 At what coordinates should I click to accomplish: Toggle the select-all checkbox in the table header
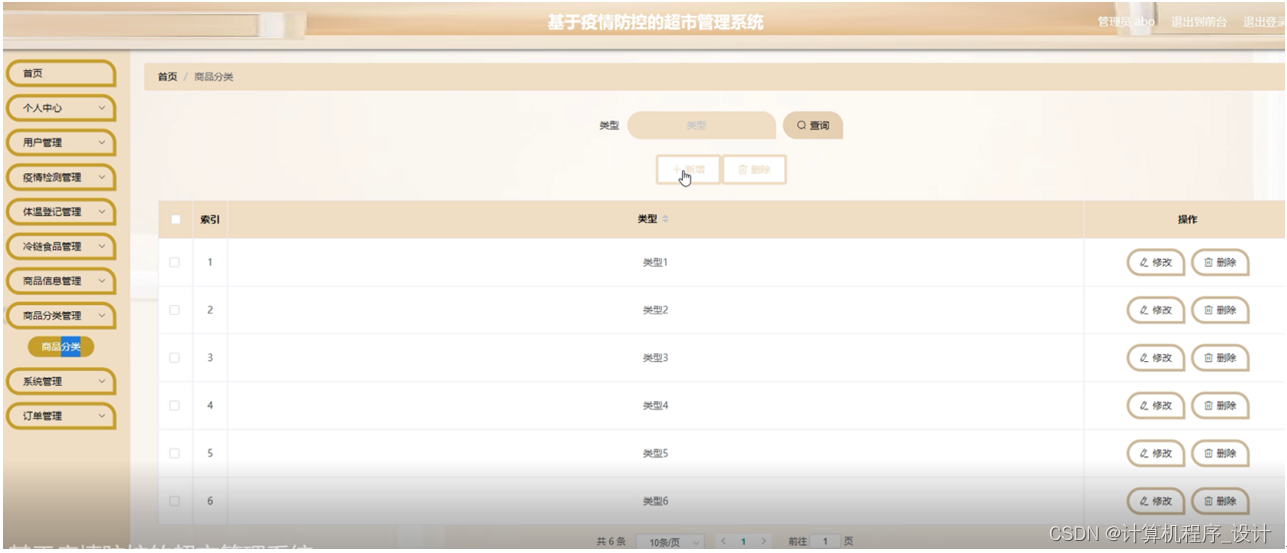pos(176,219)
